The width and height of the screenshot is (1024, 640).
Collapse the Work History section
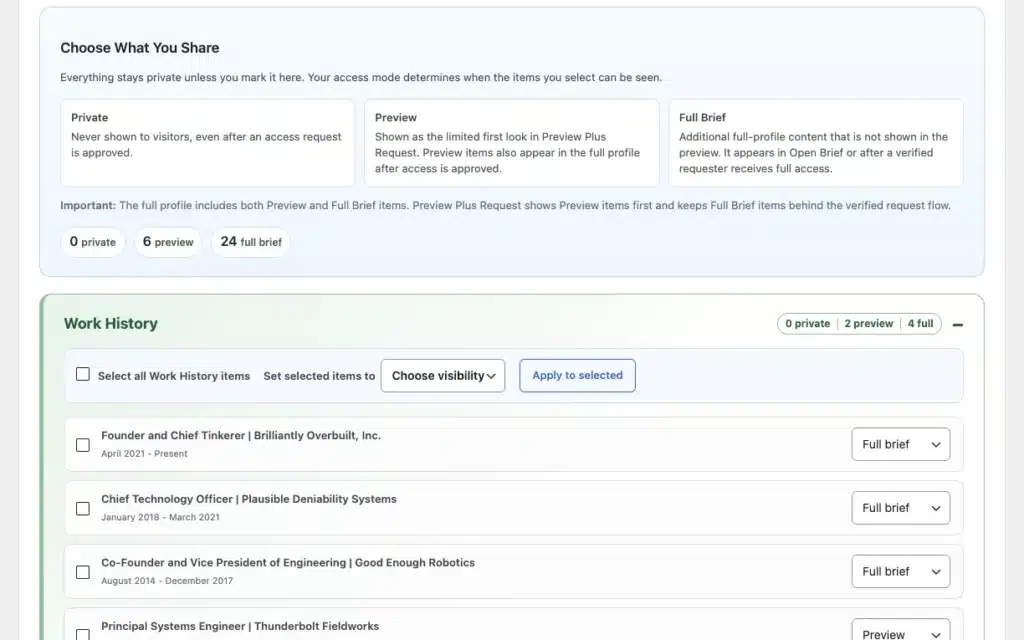click(957, 325)
